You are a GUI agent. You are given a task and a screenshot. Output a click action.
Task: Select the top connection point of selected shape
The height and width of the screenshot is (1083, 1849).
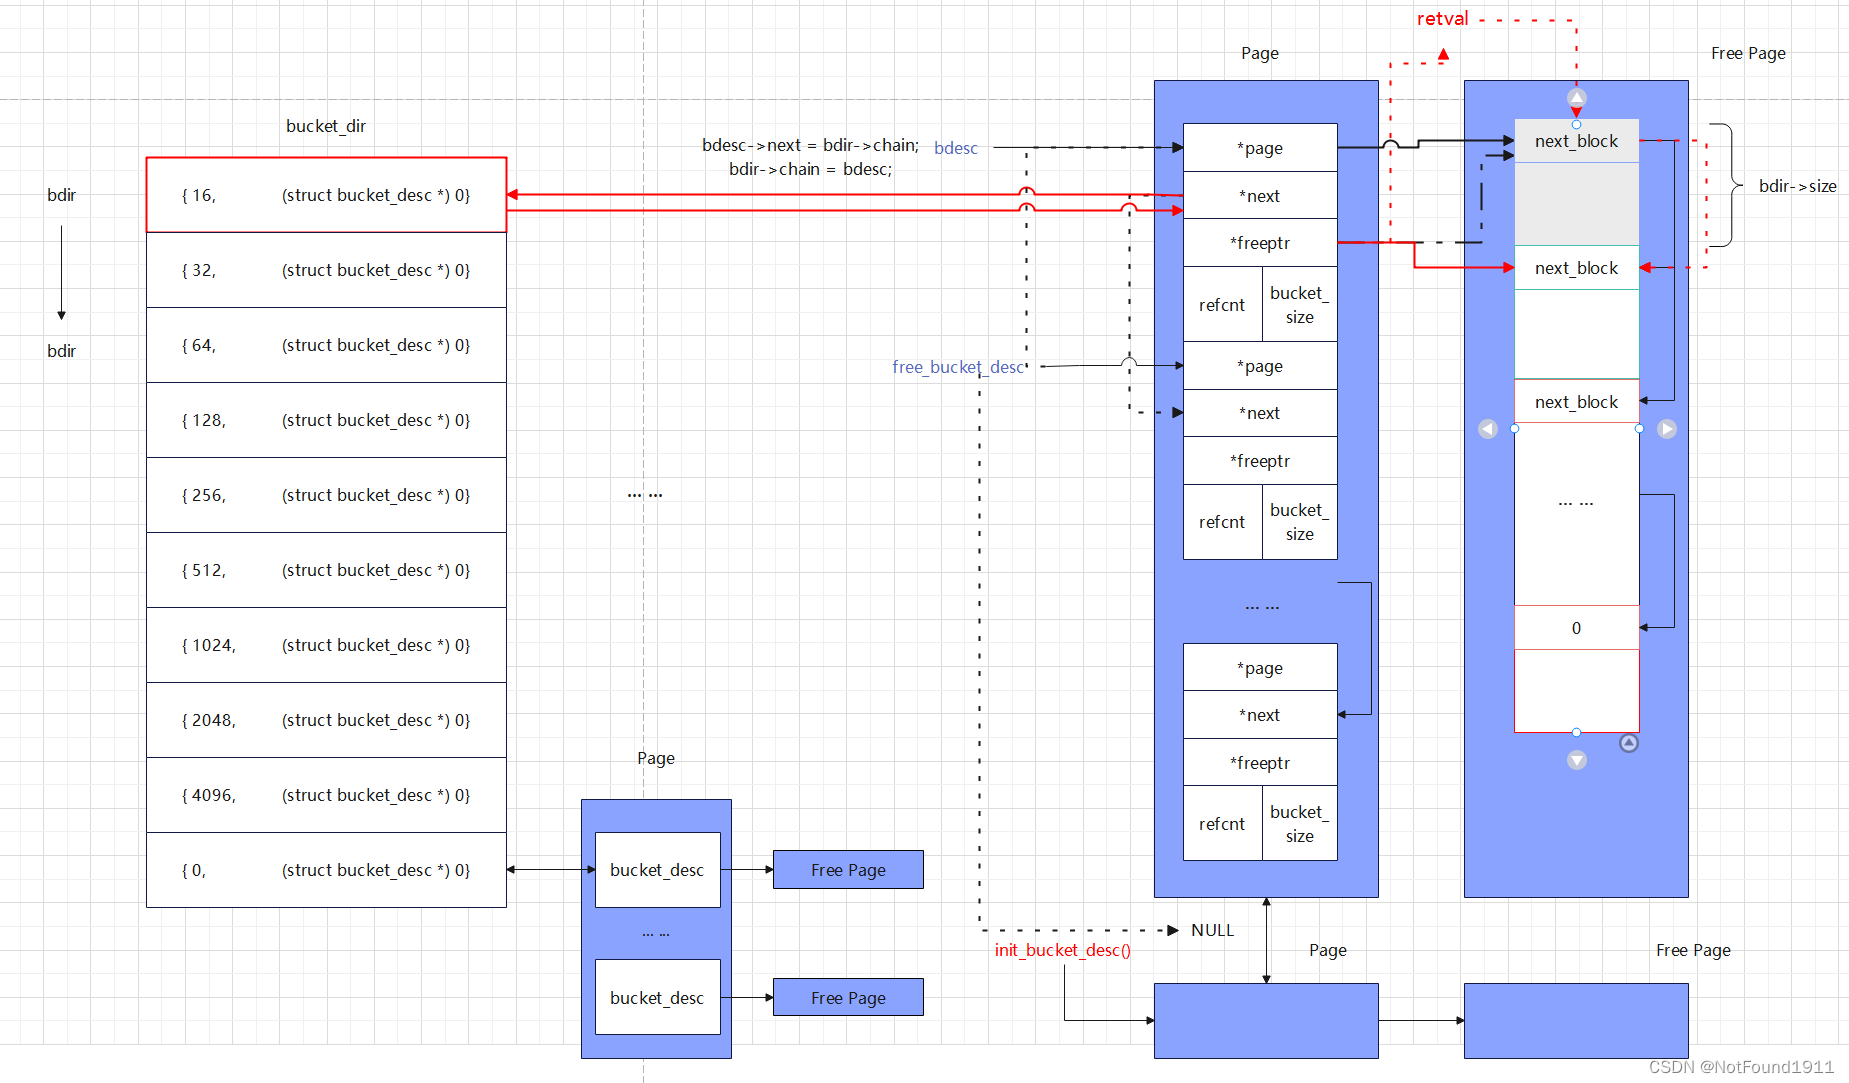point(1576,124)
